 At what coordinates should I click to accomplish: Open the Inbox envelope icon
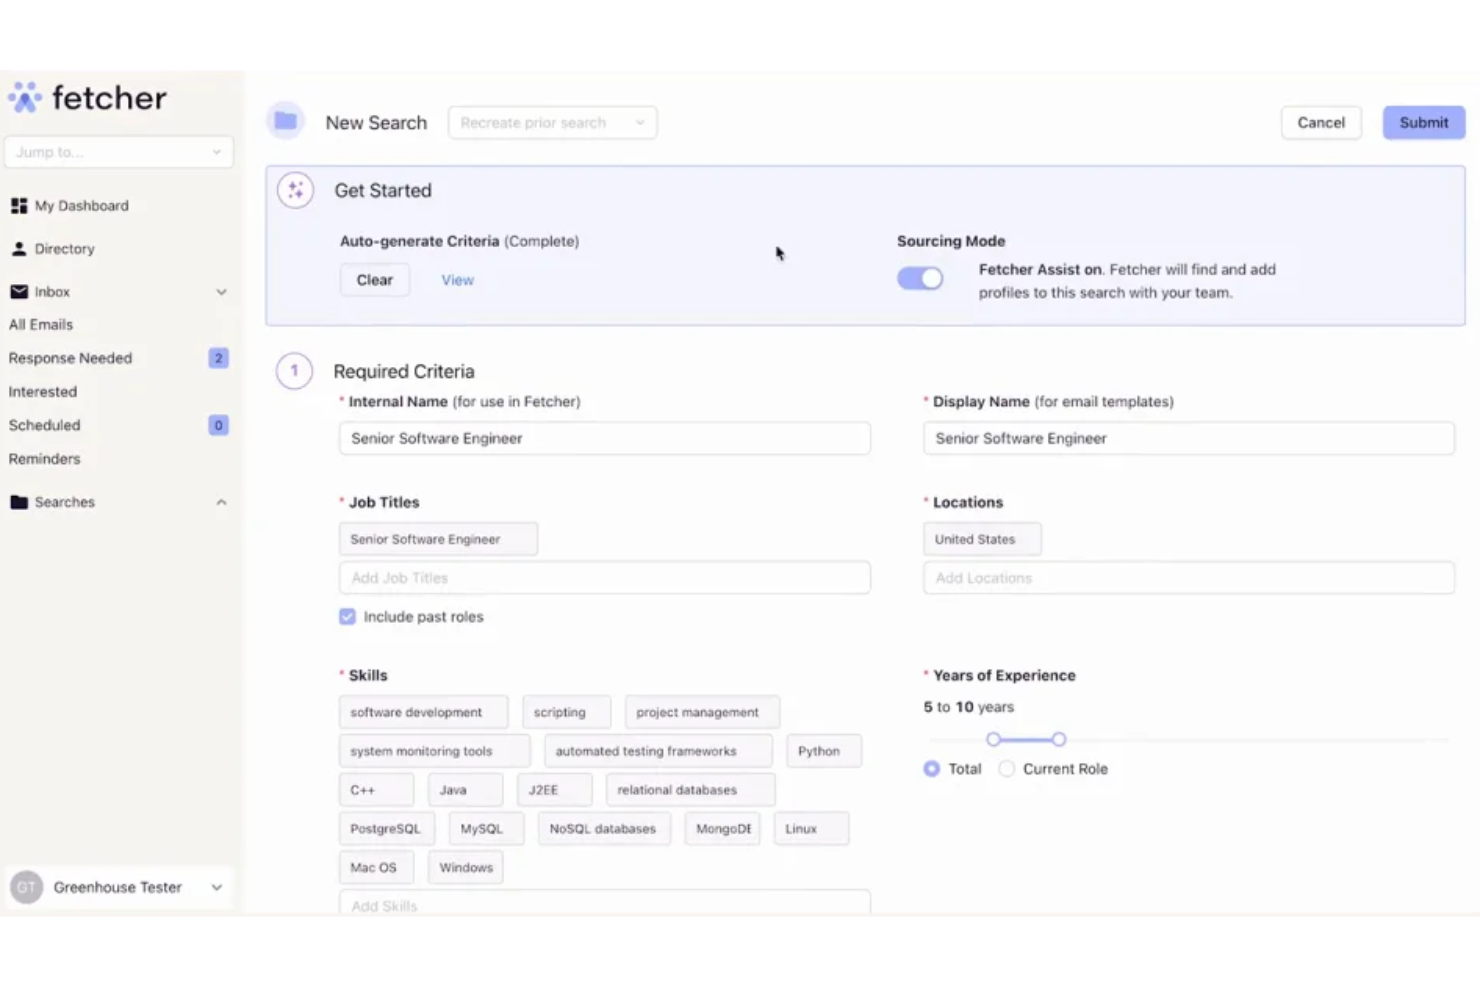click(x=18, y=291)
